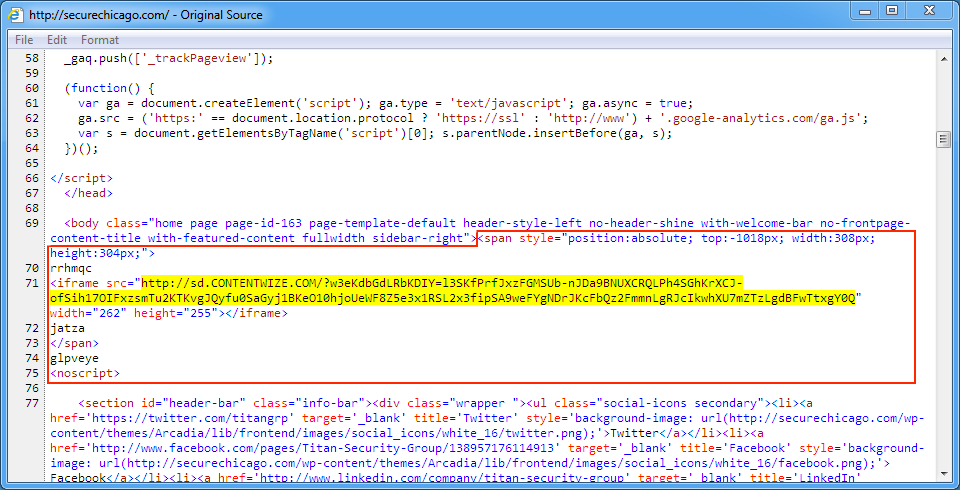This screenshot has height=490, width=960.
Task: Click line number 69
Action: [32, 224]
